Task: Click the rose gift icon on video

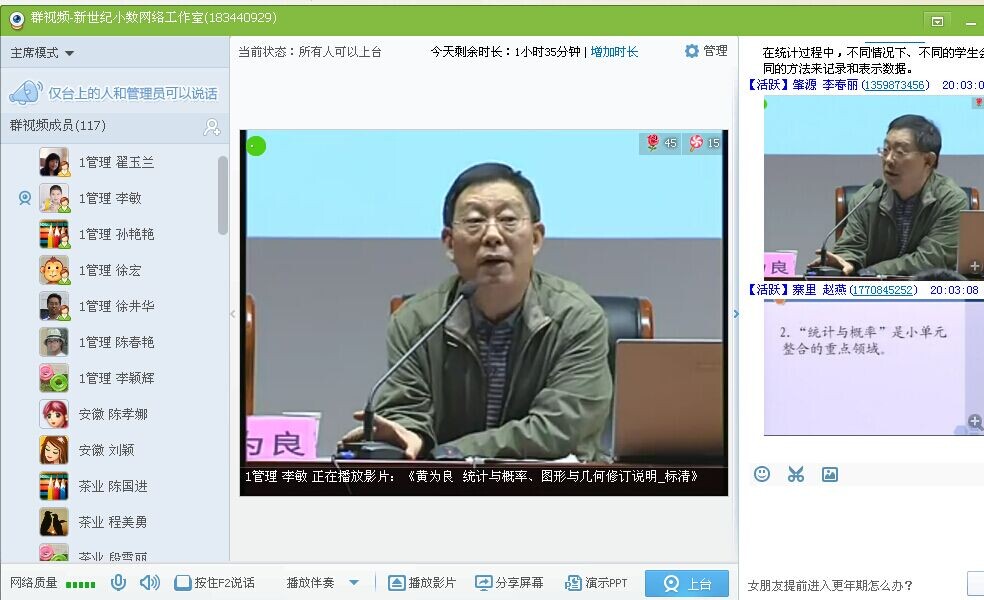Action: [x=653, y=143]
